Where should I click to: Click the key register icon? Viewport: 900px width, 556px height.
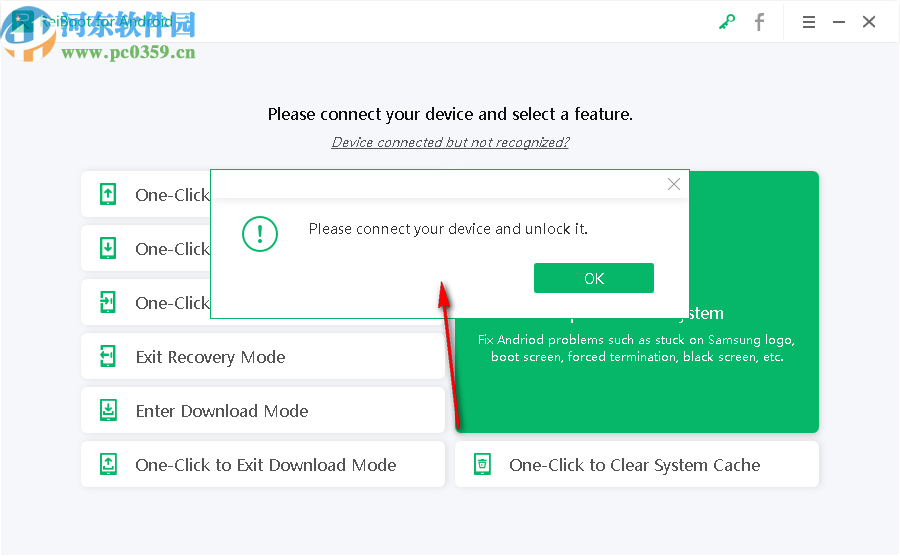click(727, 22)
